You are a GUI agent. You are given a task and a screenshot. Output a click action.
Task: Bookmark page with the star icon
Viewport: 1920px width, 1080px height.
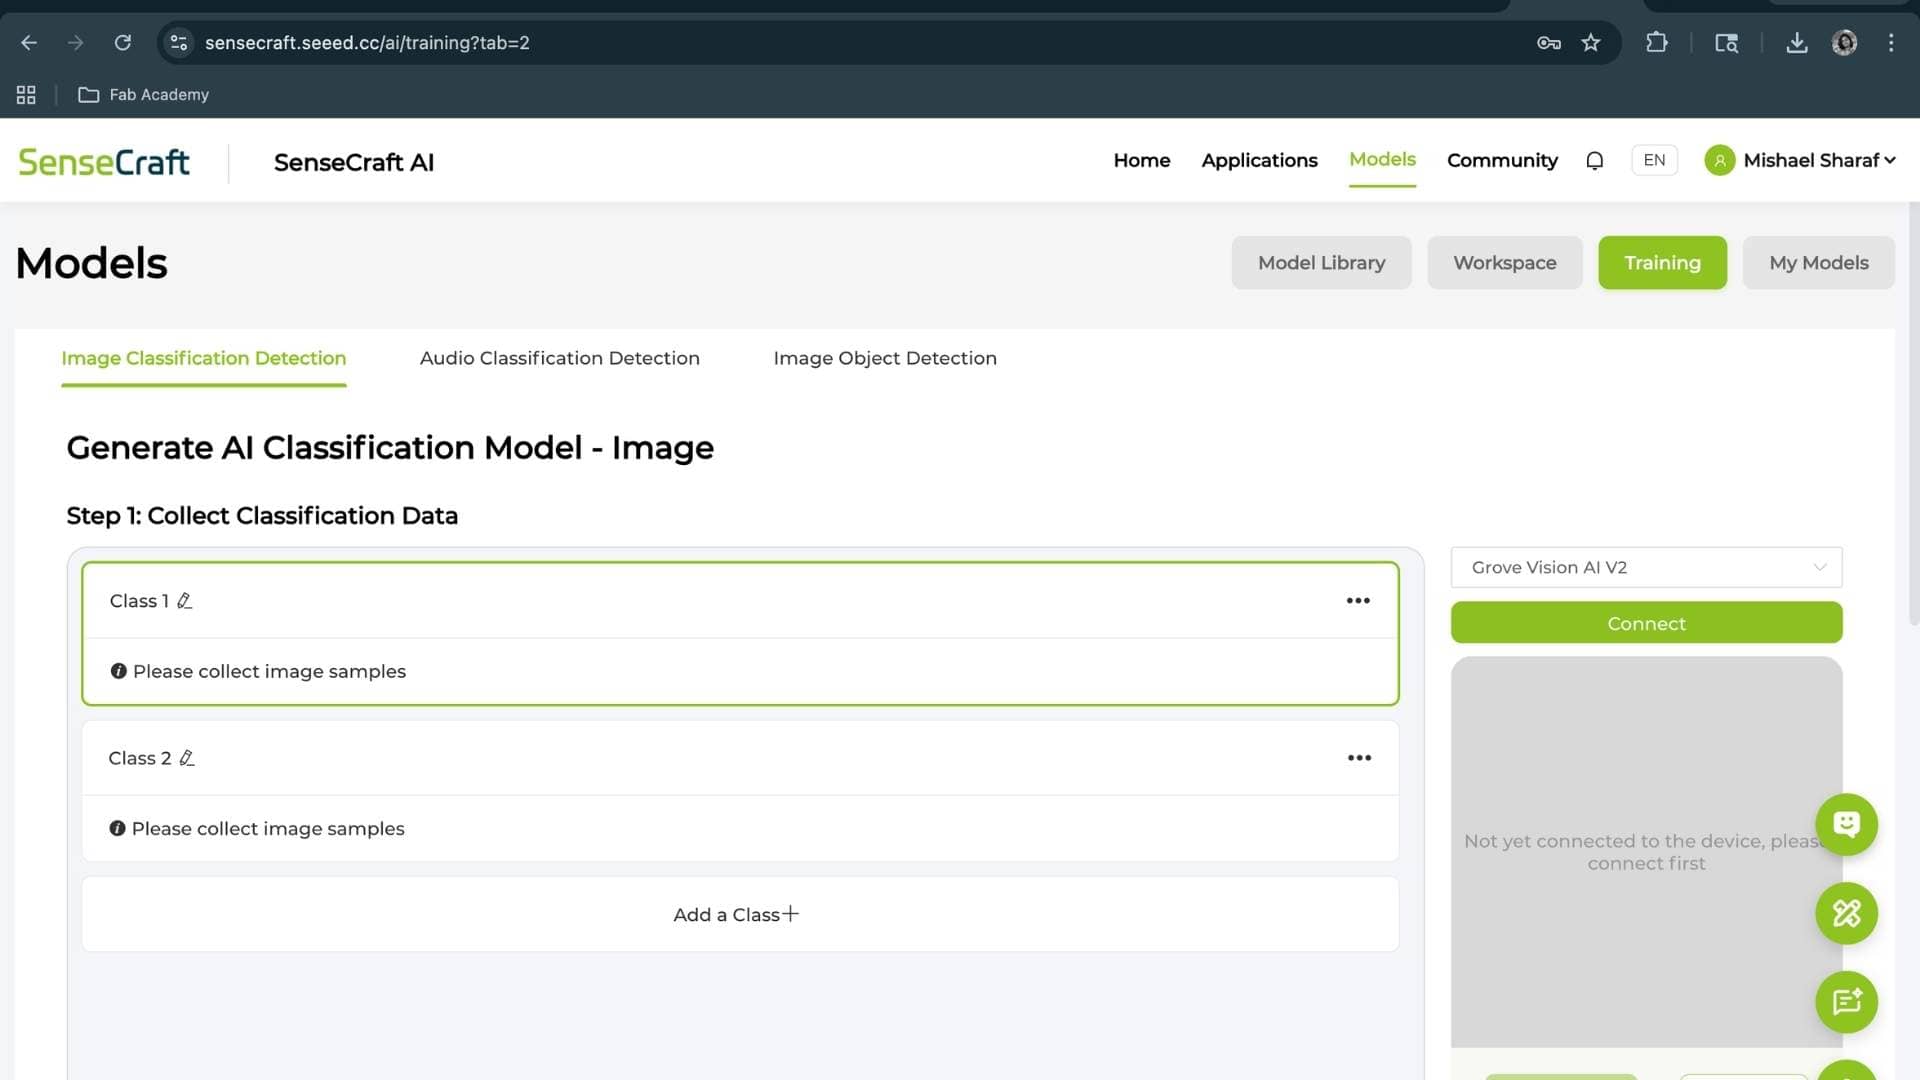[1591, 43]
